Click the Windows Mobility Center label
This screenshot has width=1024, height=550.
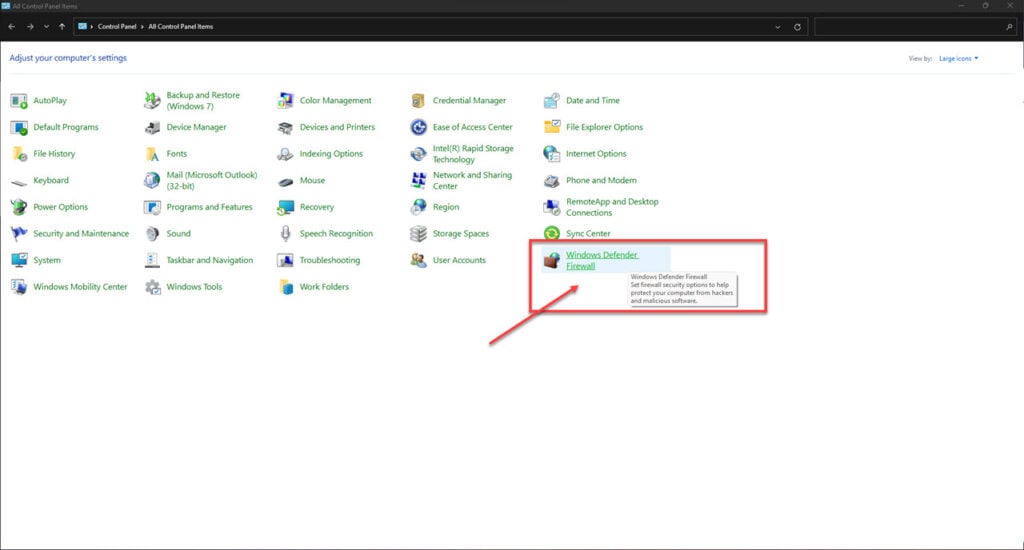pyautogui.click(x=80, y=287)
